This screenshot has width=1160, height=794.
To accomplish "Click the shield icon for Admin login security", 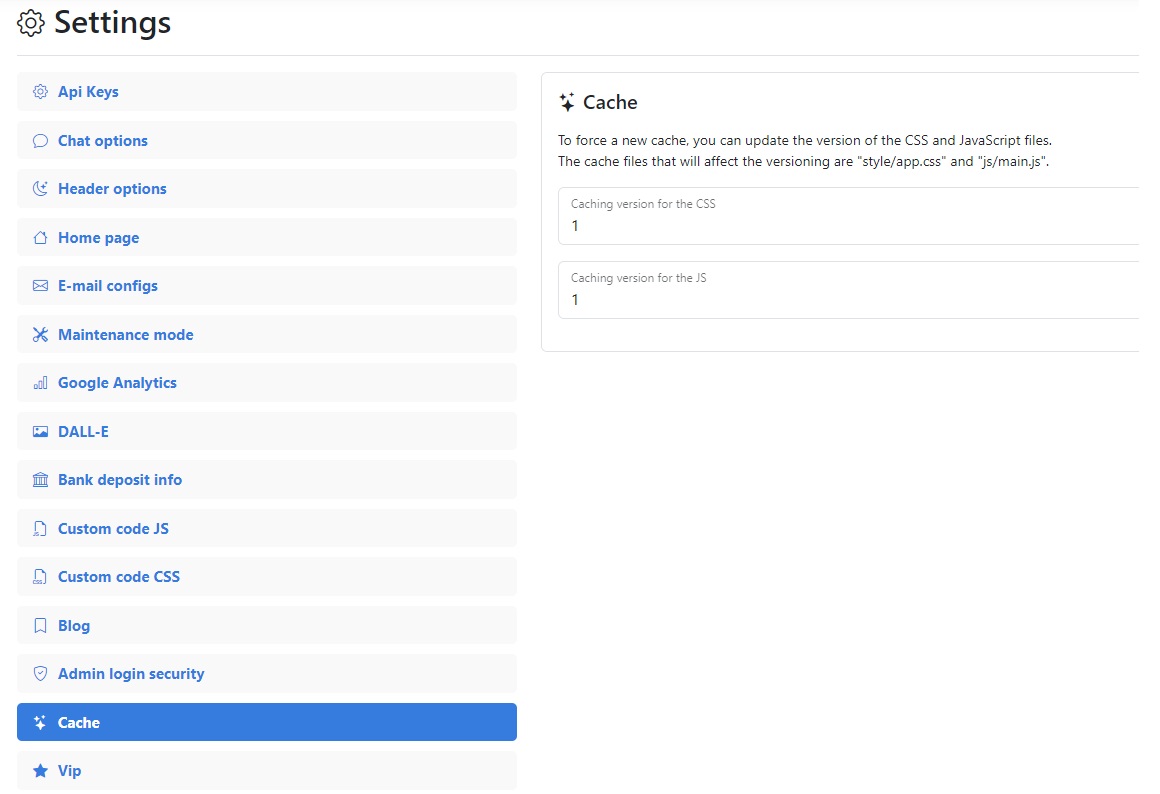I will point(40,674).
